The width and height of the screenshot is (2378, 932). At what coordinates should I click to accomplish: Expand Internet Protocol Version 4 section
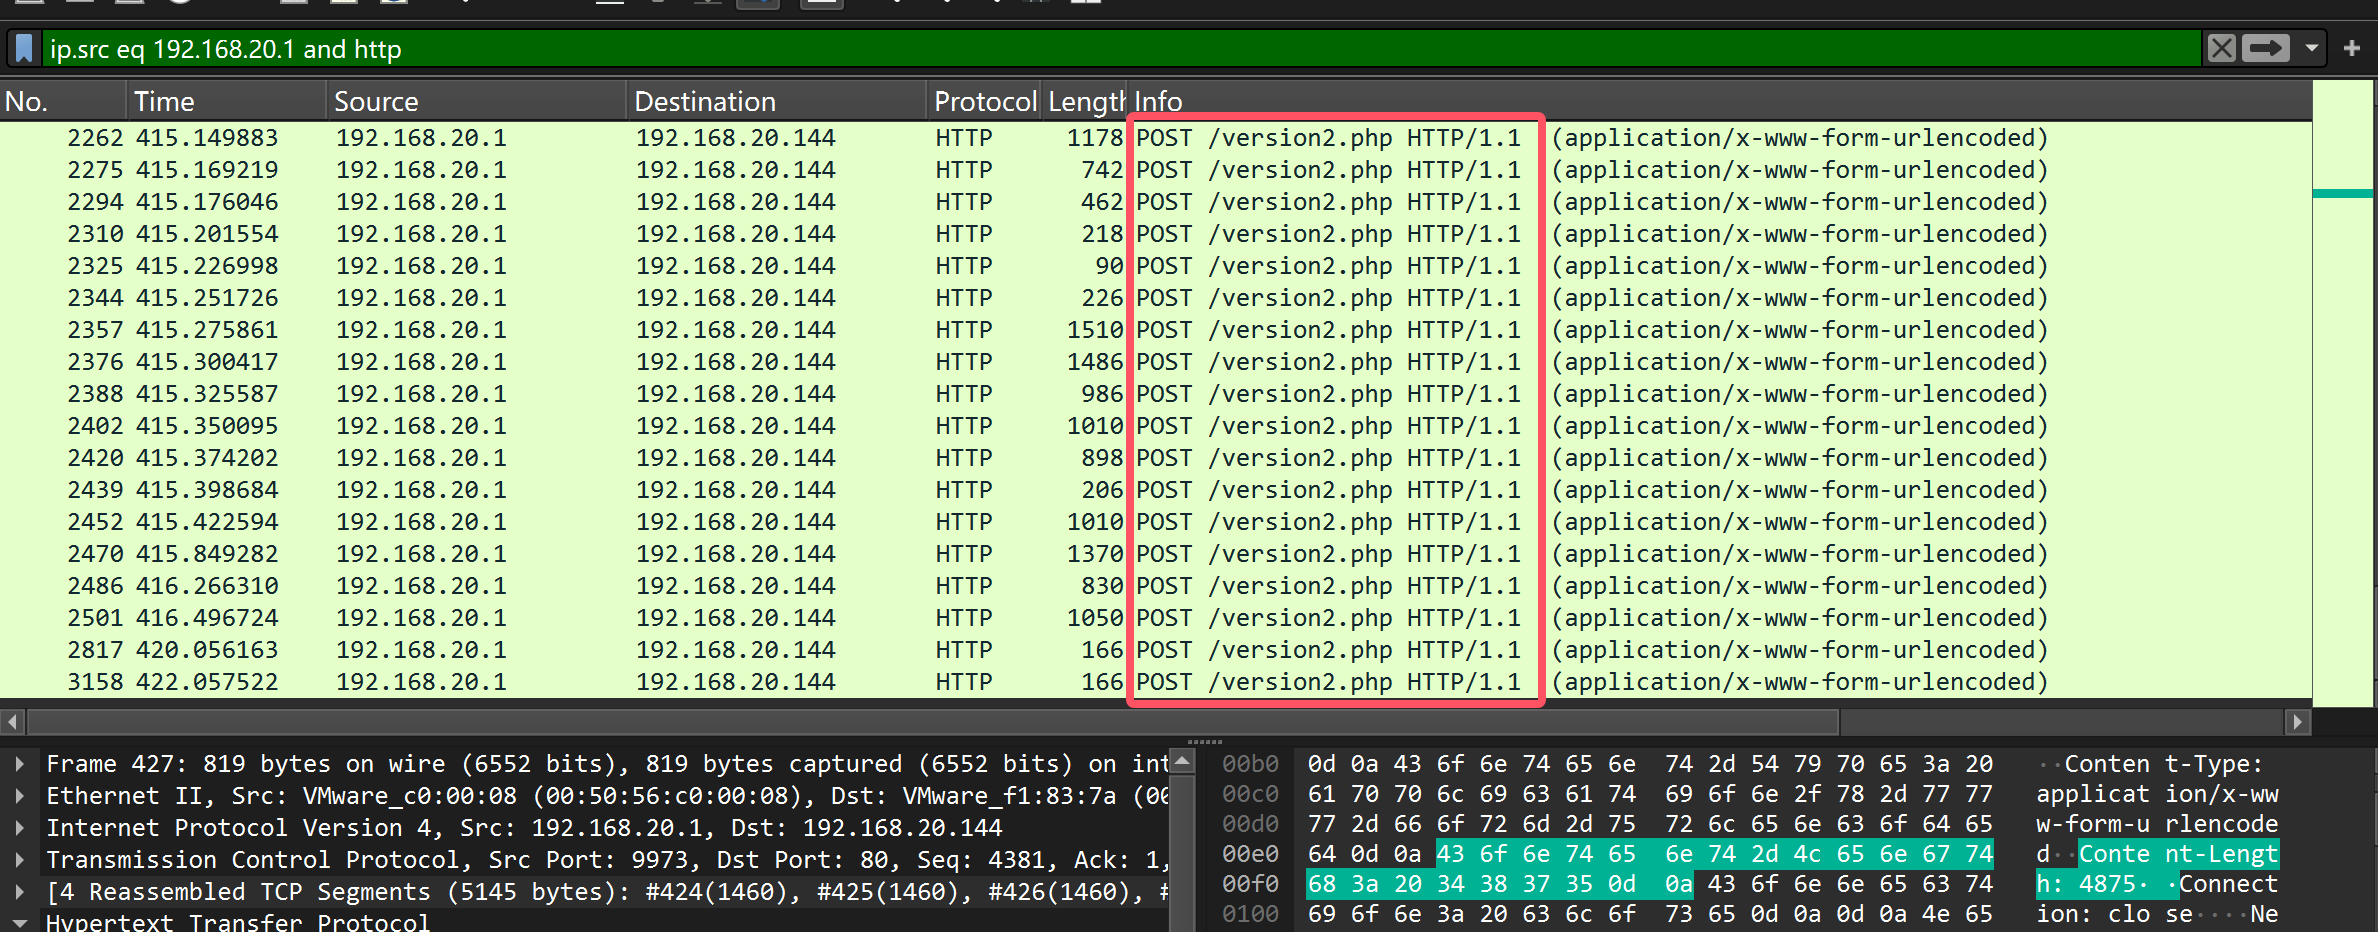click(19, 828)
